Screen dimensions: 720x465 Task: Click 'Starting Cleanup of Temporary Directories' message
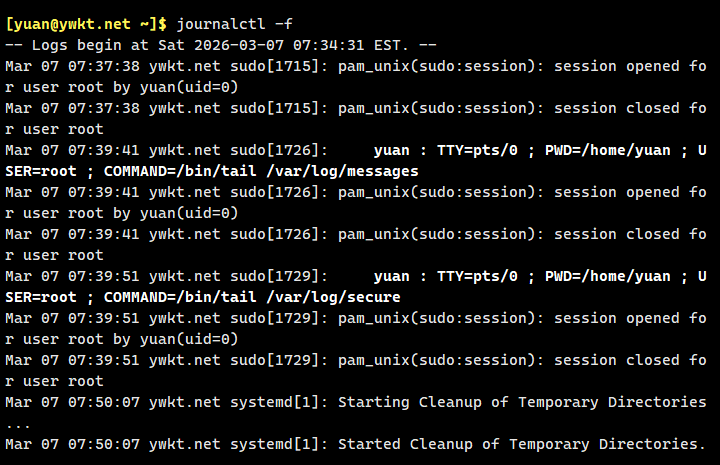[522, 402]
